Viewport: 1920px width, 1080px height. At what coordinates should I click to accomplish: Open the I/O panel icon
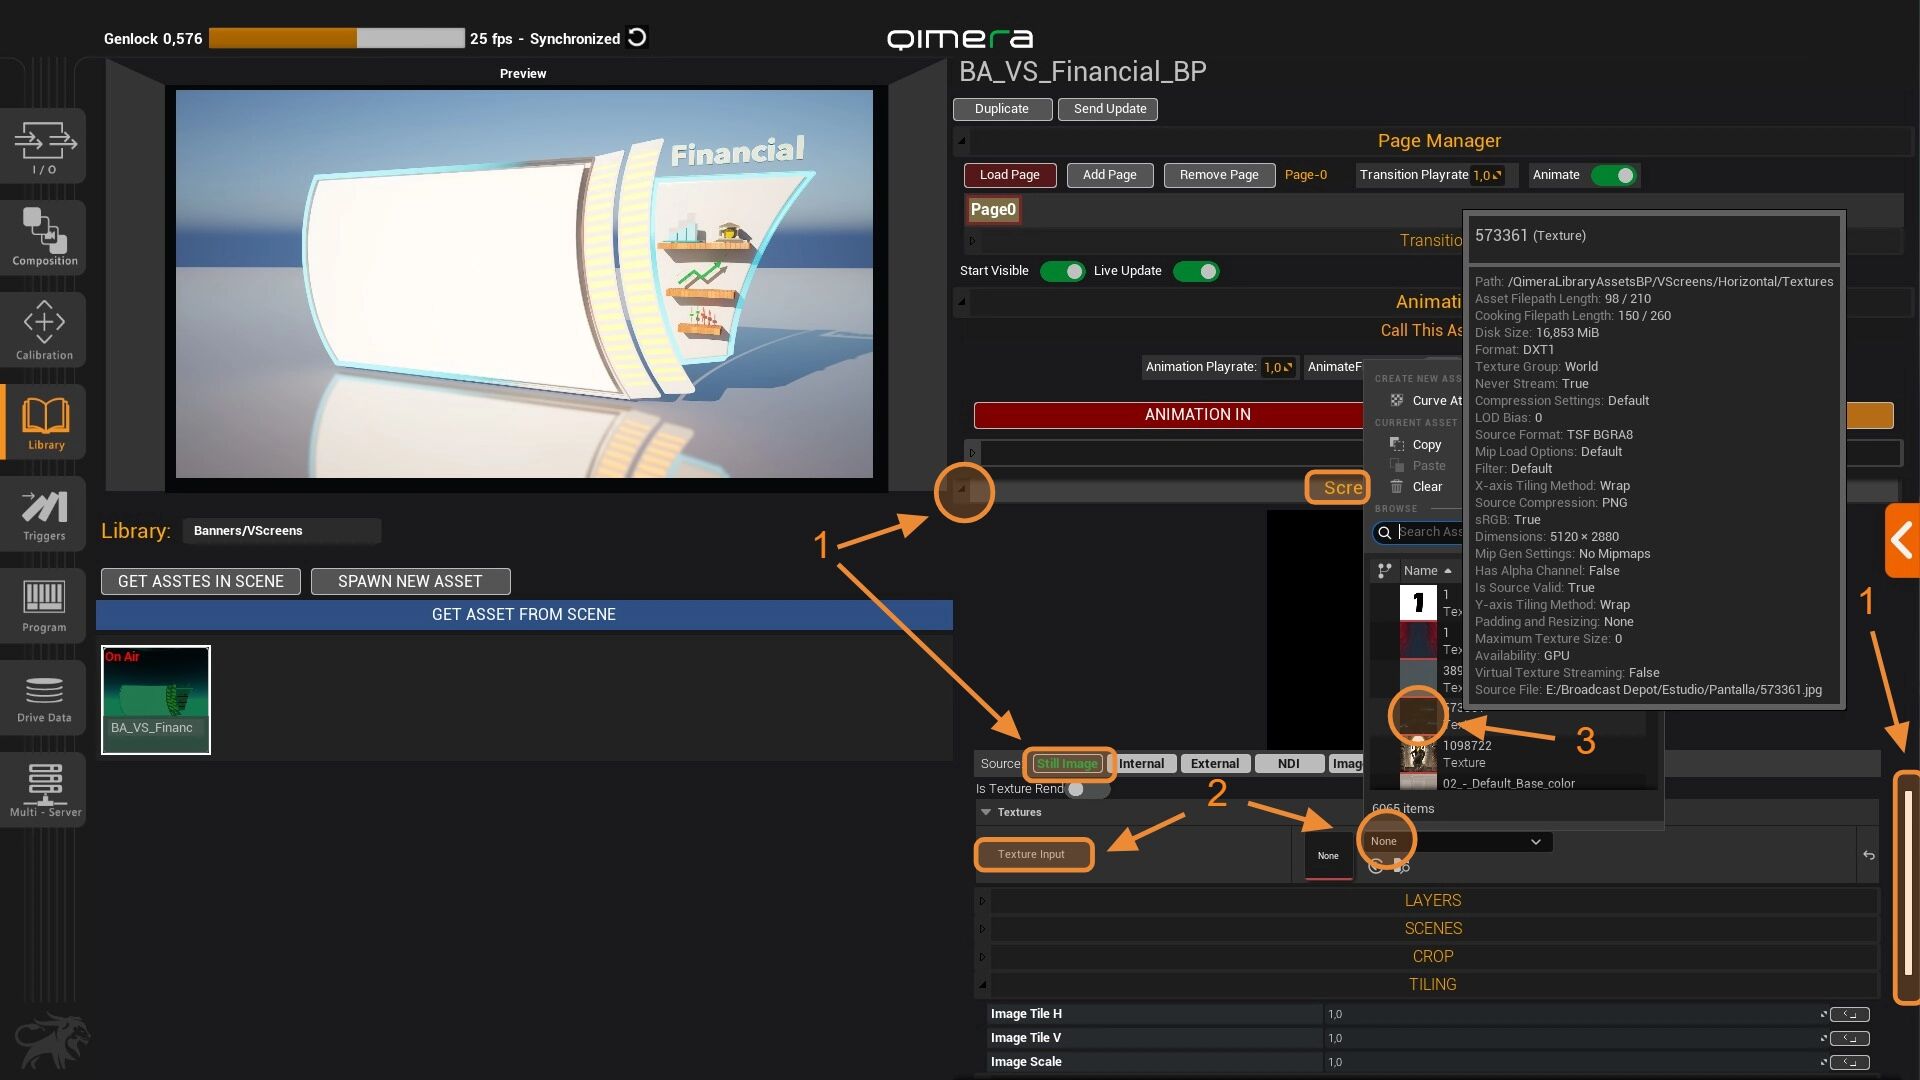[44, 146]
